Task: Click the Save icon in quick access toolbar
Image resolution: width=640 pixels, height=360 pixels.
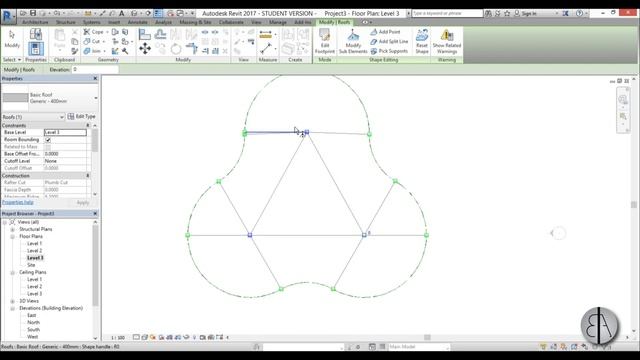Action: coord(33,13)
